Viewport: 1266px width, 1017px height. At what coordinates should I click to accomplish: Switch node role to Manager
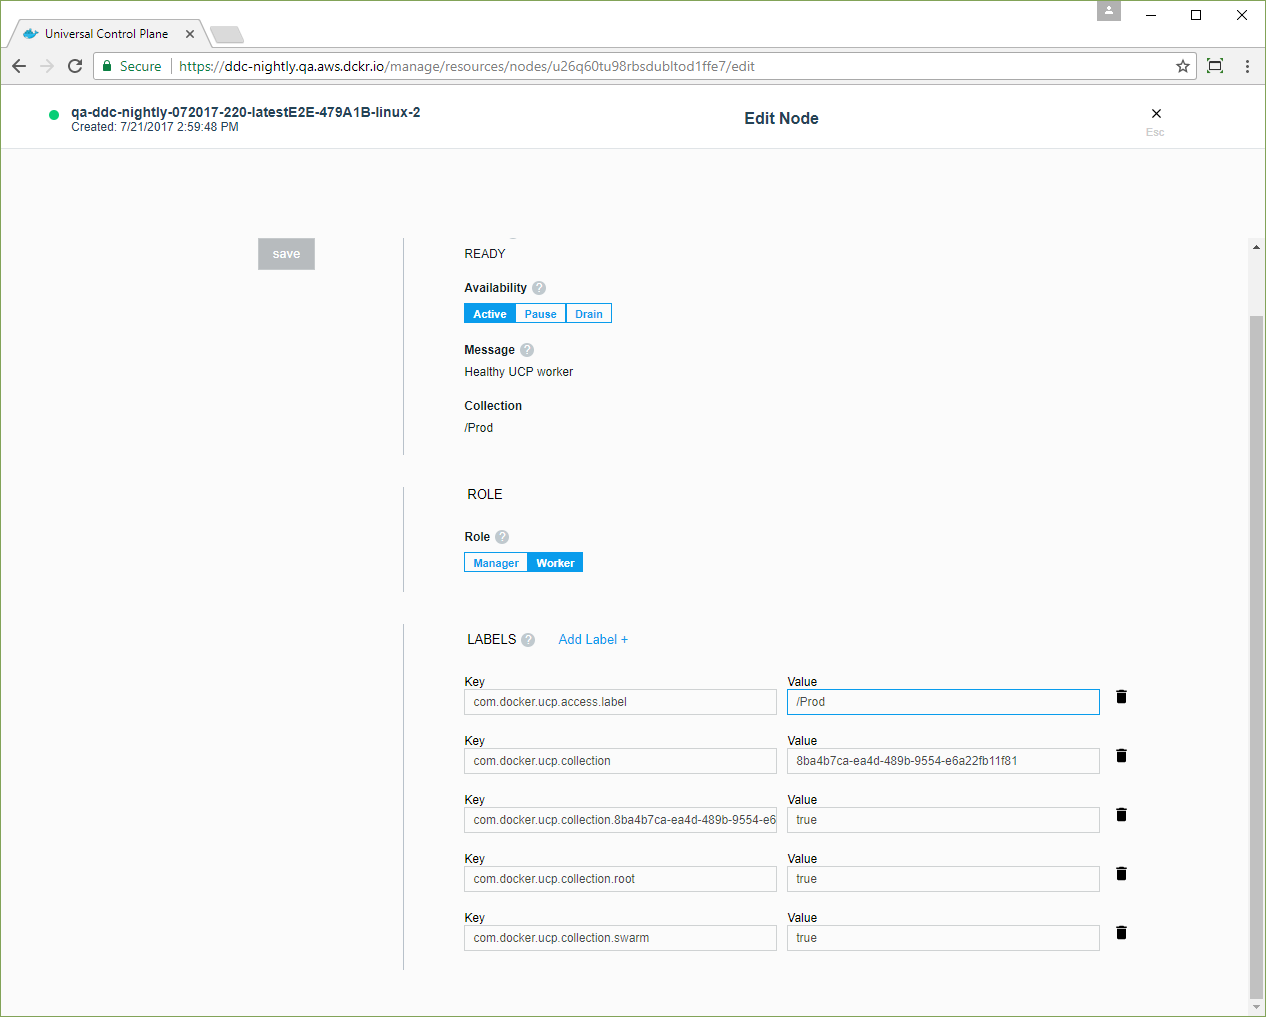point(496,563)
